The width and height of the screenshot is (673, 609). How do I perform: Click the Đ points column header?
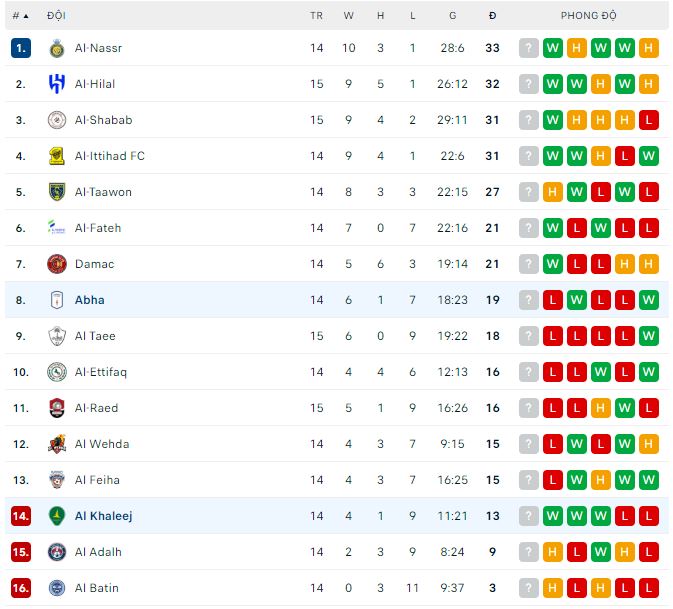[492, 16]
